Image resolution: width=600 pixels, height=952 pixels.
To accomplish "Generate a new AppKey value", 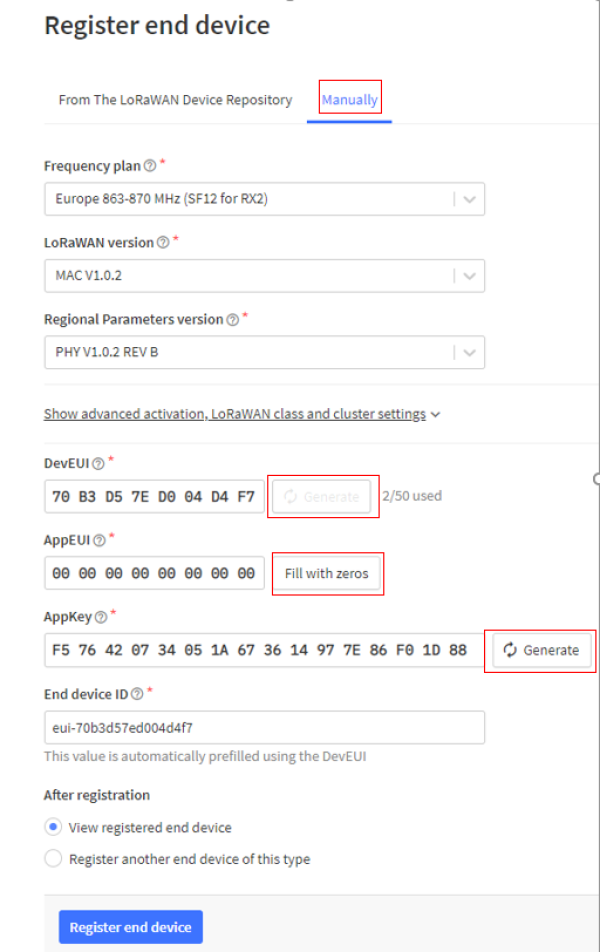I will point(541,650).
